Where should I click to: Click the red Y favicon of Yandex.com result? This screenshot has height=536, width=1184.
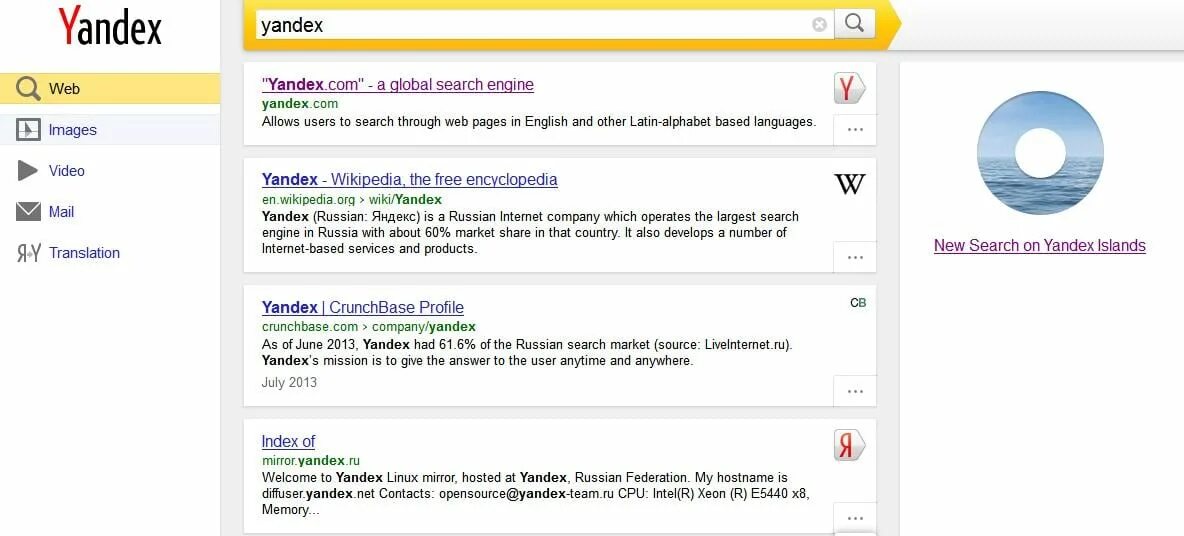849,89
